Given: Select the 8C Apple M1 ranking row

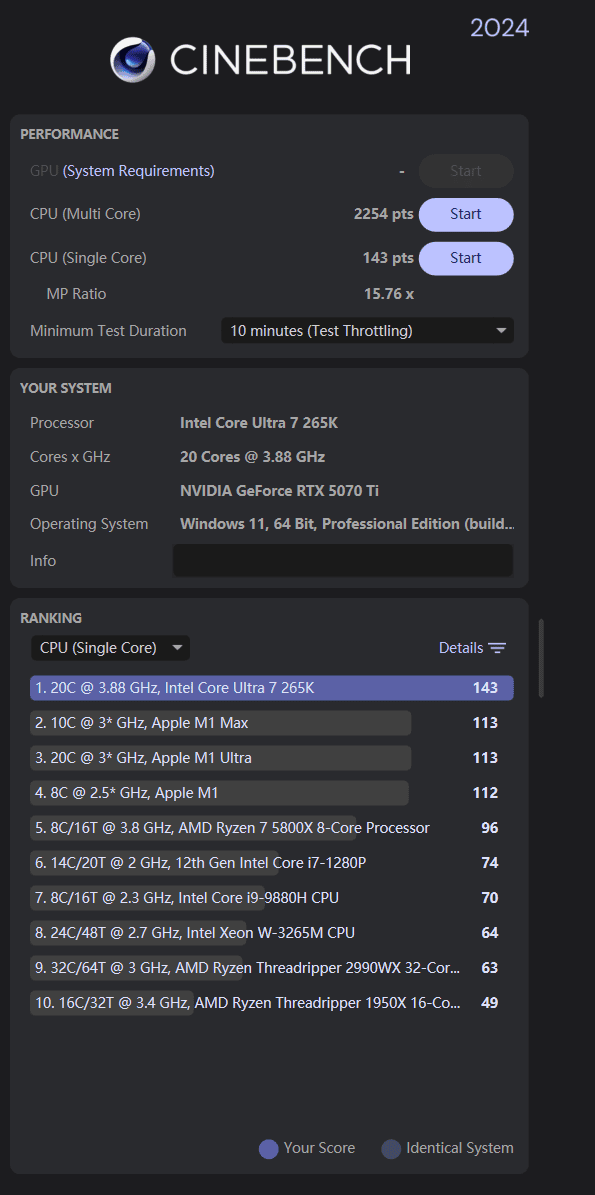Looking at the screenshot, I should (x=272, y=793).
